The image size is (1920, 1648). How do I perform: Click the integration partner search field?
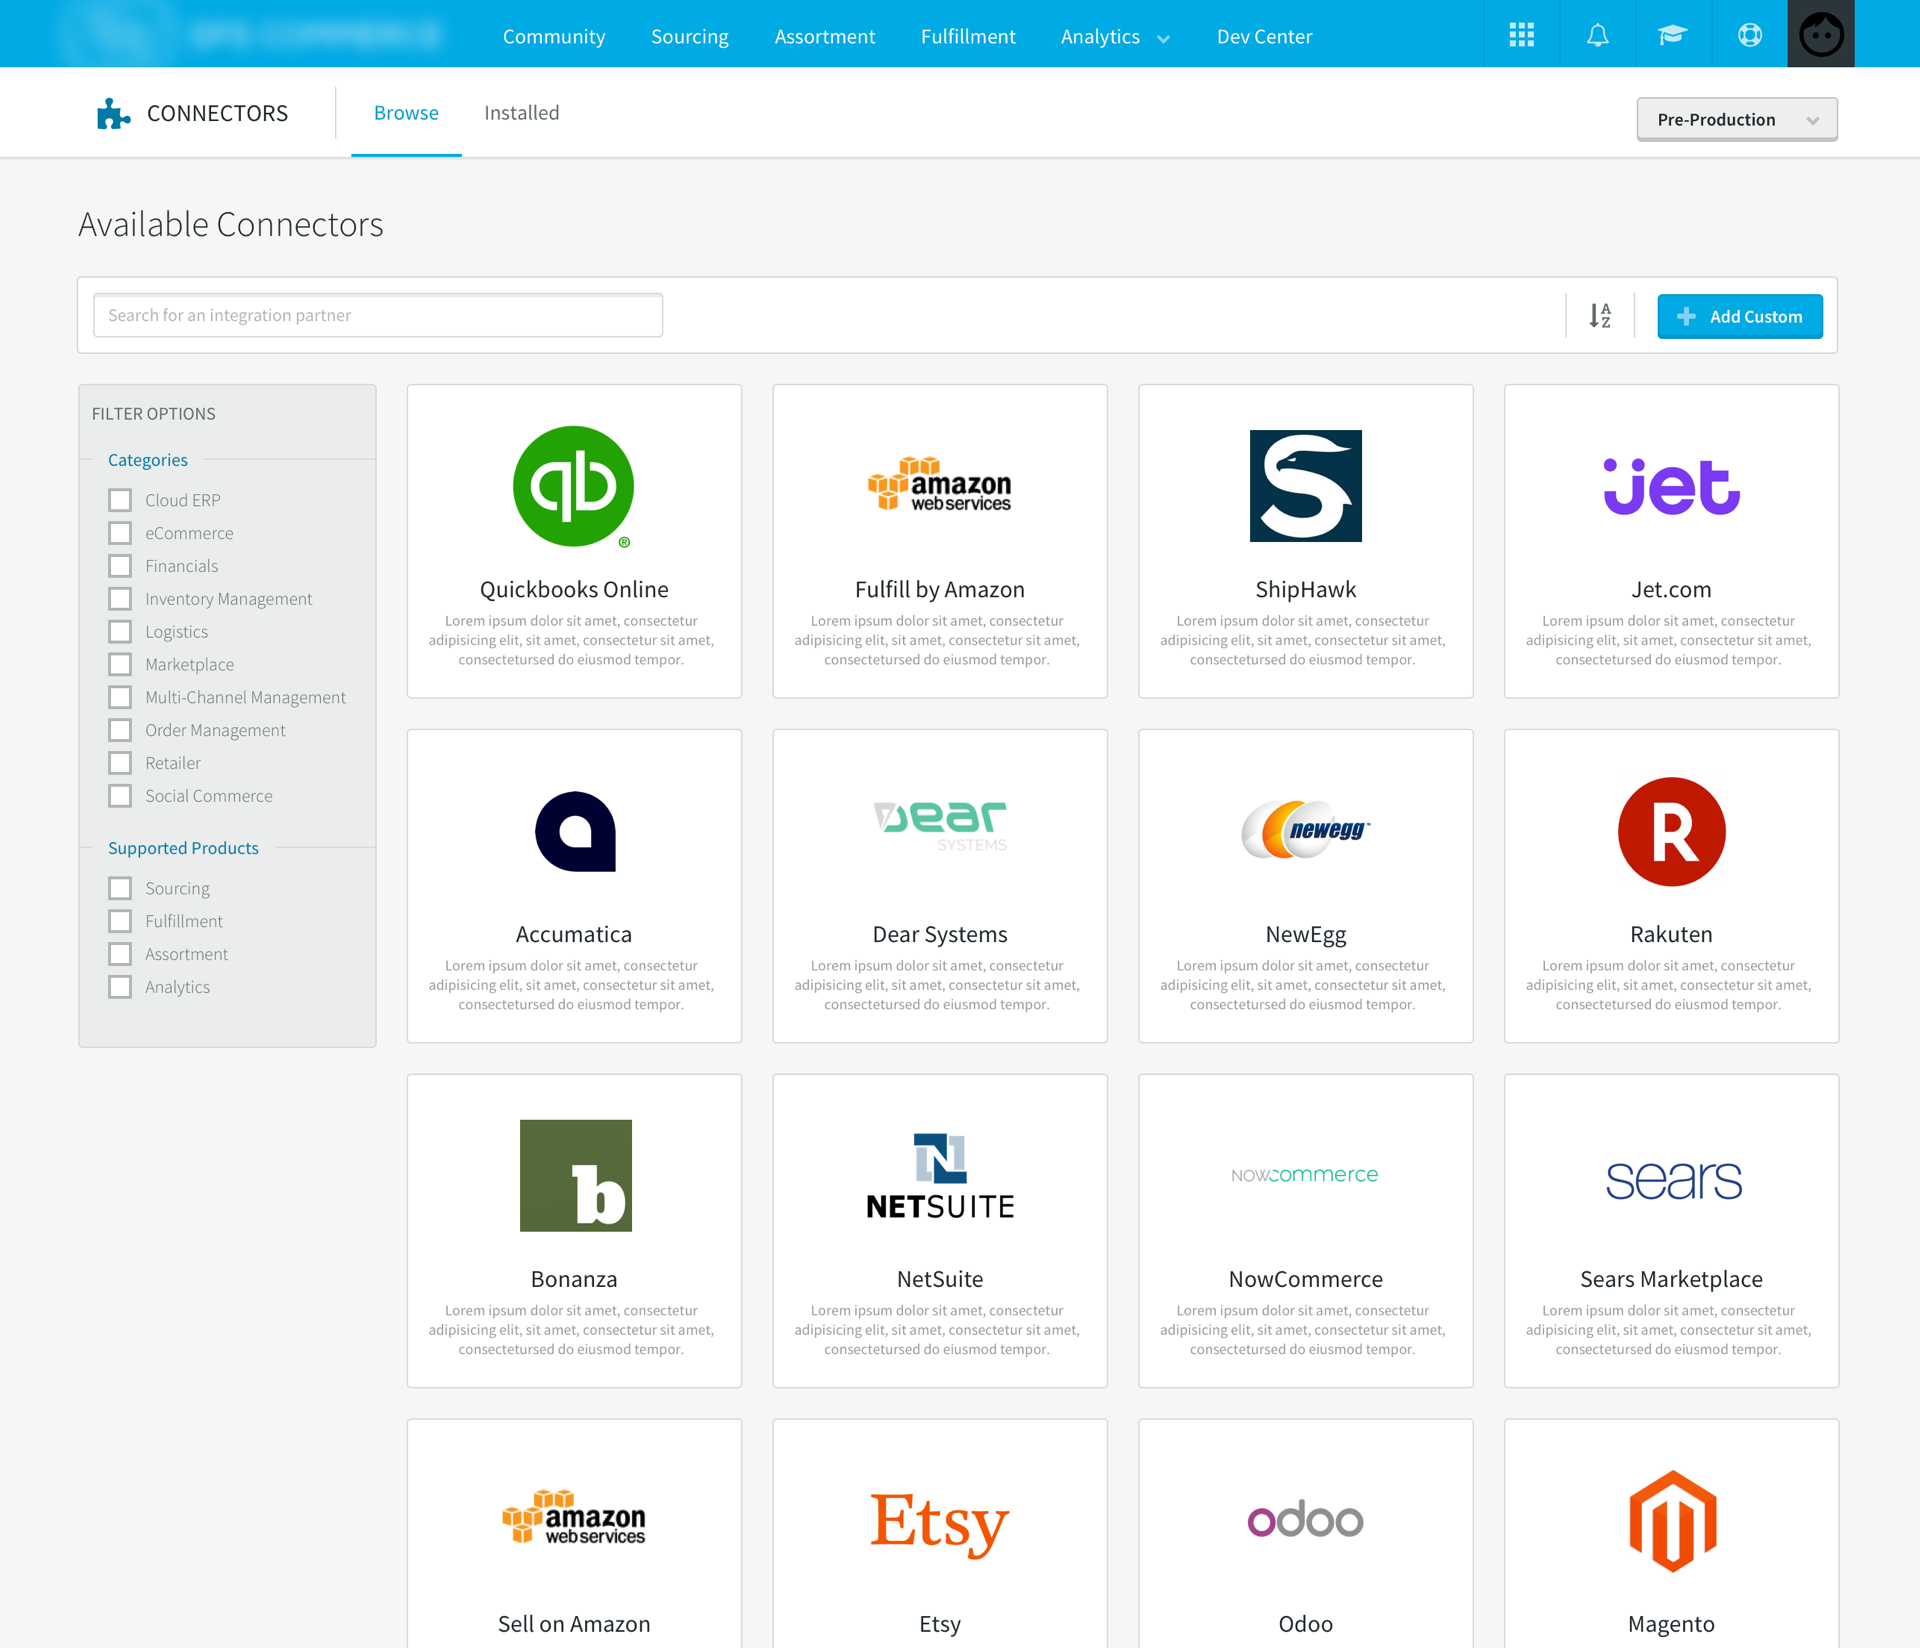[378, 315]
